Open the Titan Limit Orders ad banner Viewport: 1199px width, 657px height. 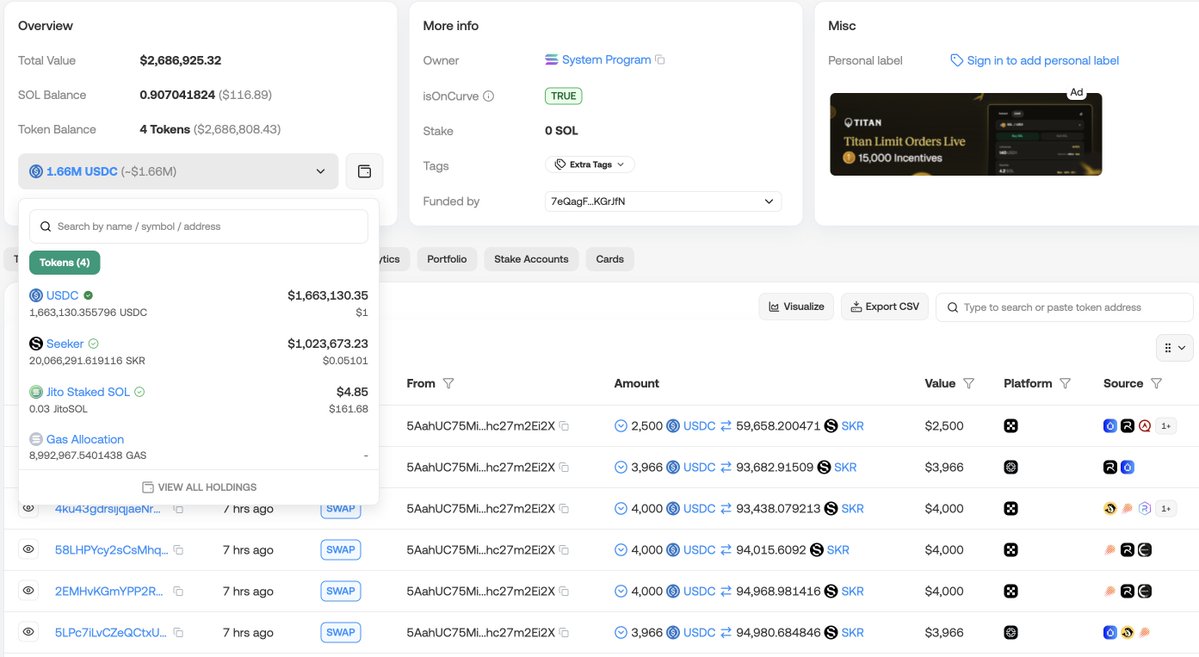pos(965,134)
